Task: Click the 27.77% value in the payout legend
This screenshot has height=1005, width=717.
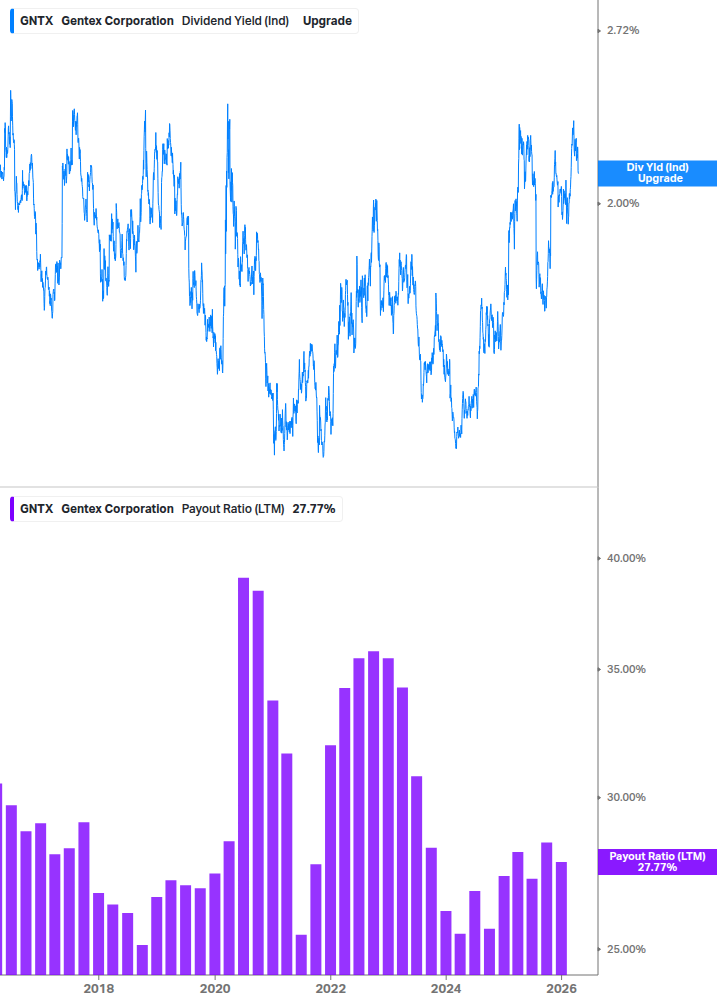Action: click(314, 509)
